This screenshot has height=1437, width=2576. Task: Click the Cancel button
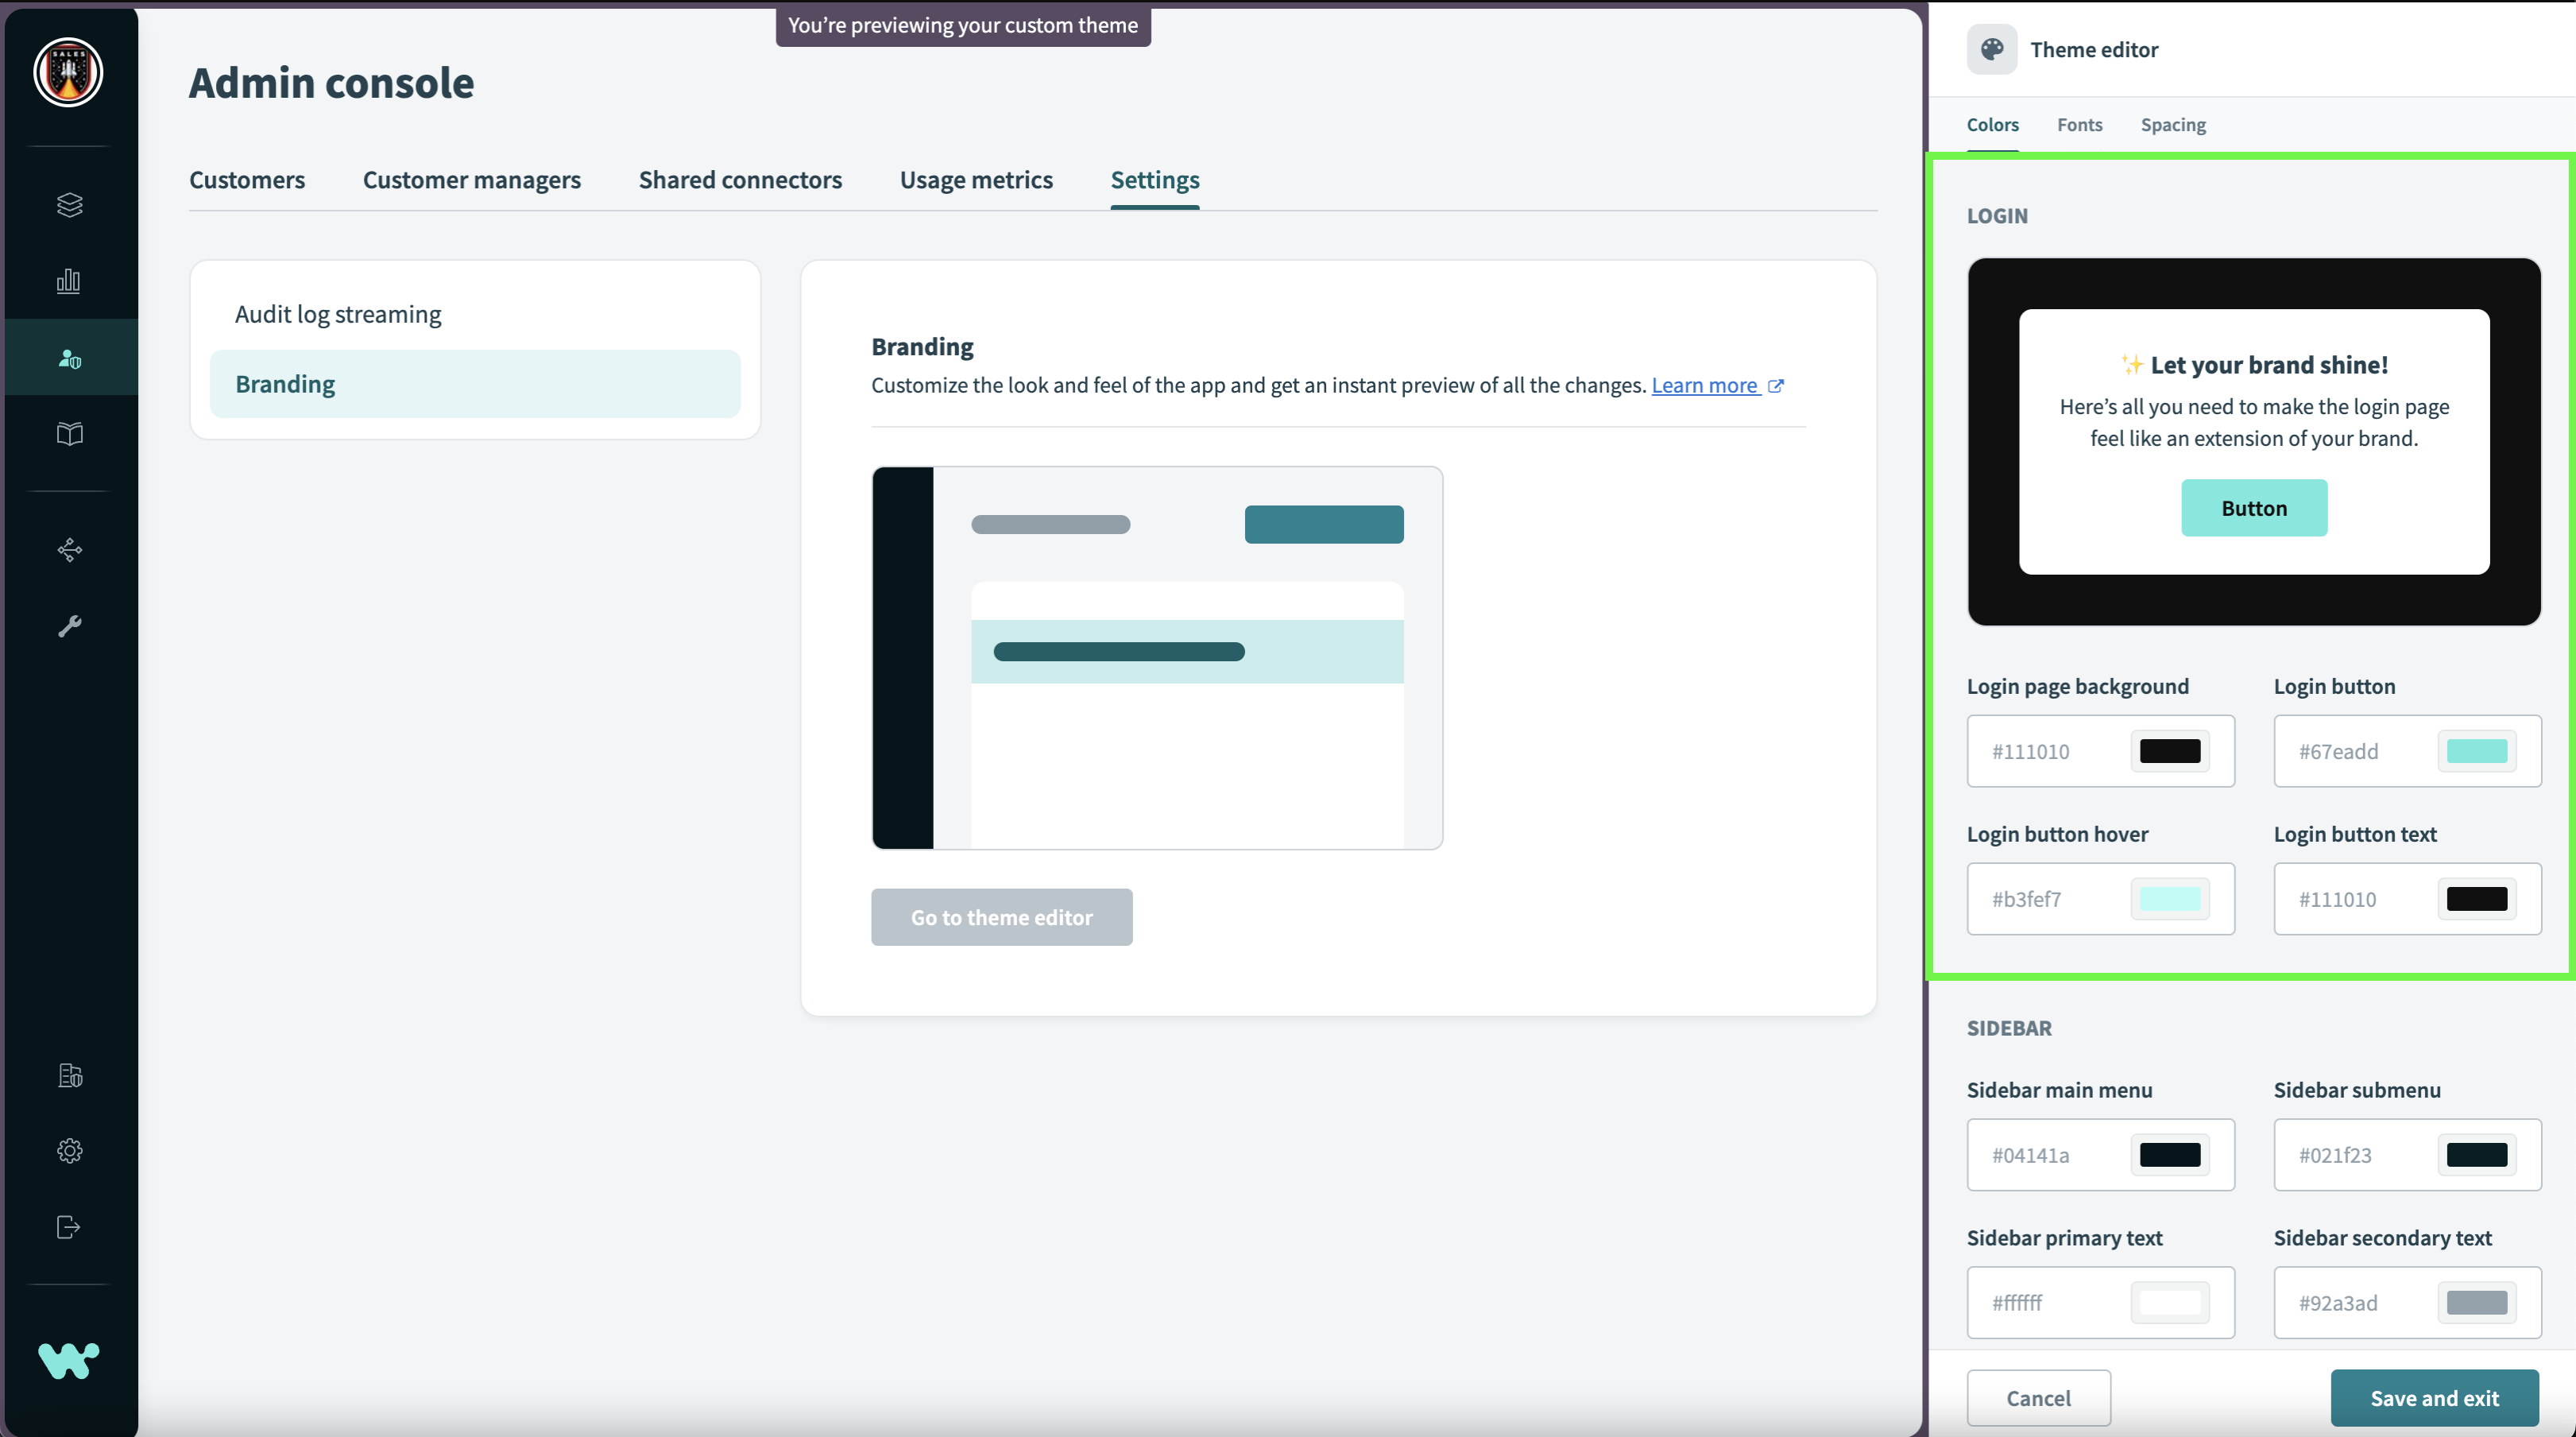coord(2038,1397)
